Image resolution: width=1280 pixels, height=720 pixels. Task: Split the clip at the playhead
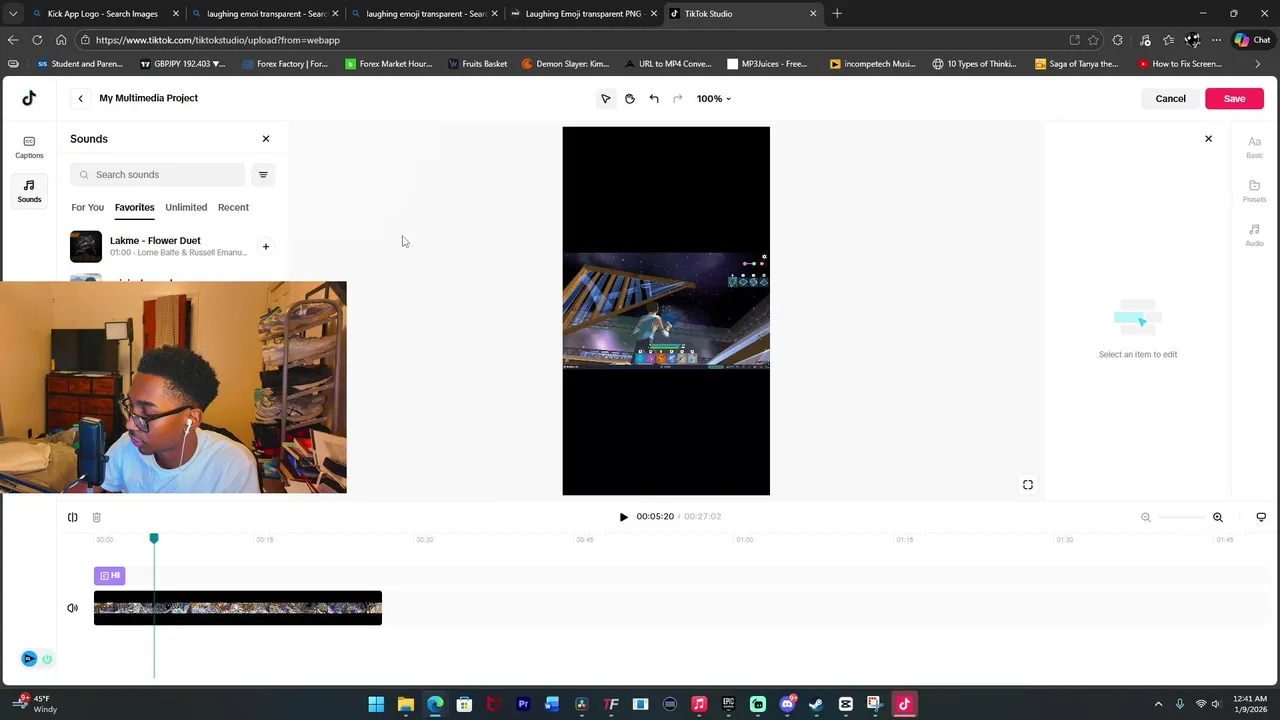(72, 517)
